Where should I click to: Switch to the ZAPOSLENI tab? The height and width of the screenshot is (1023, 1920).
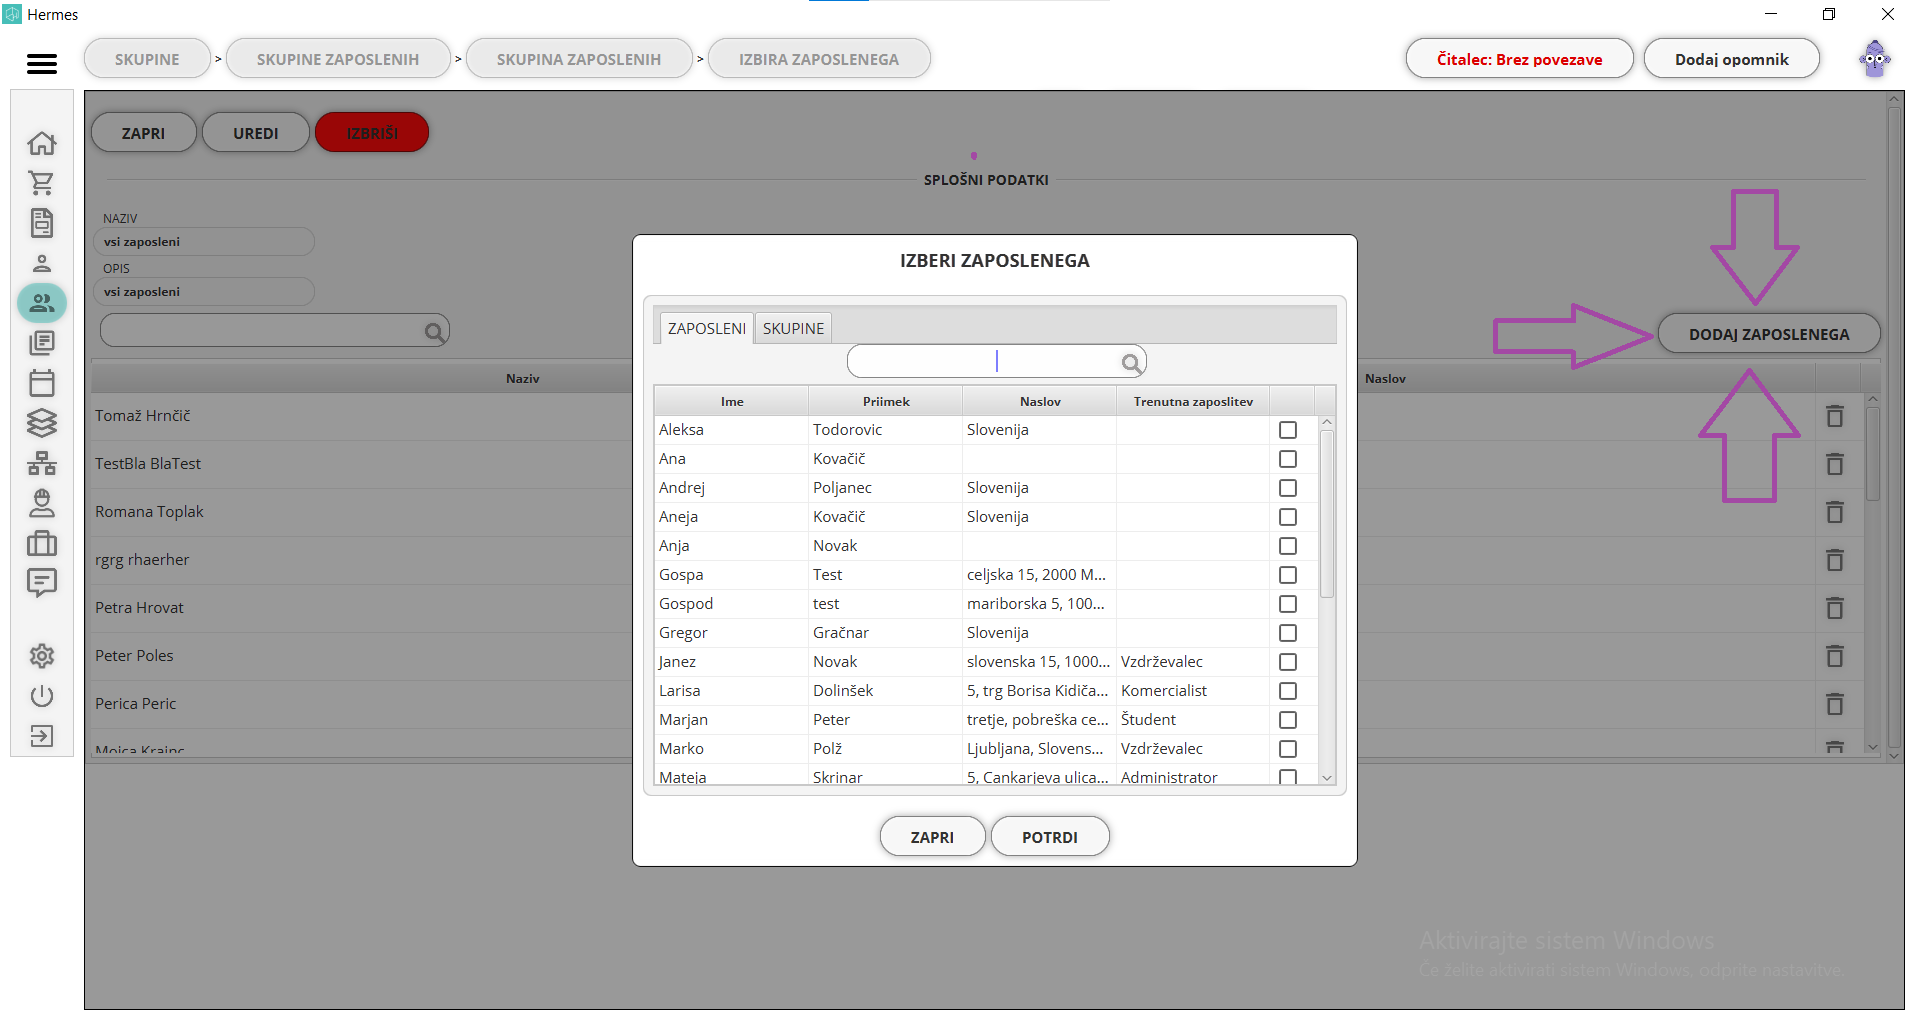point(706,328)
